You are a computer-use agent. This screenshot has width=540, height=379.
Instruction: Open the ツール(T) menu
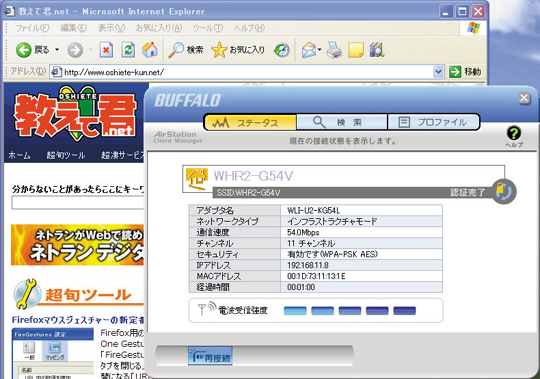click(x=208, y=28)
